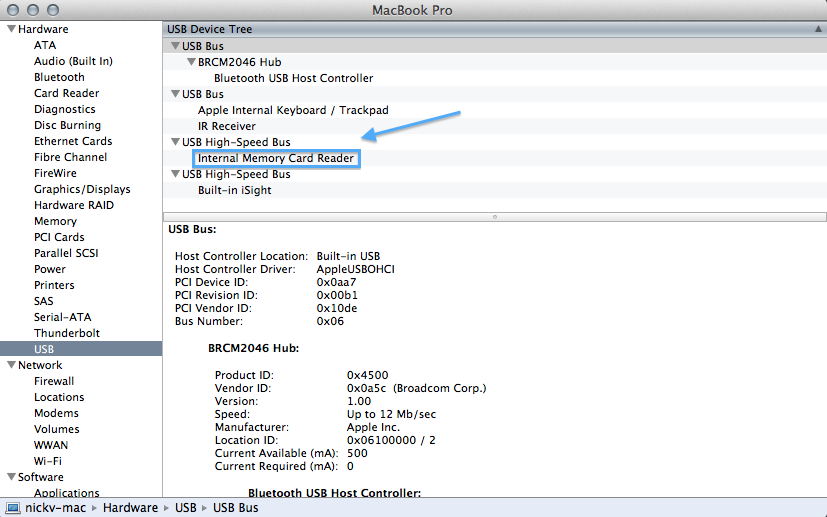Image resolution: width=827 pixels, height=517 pixels.
Task: Select Locations under Network
Action: tap(59, 397)
